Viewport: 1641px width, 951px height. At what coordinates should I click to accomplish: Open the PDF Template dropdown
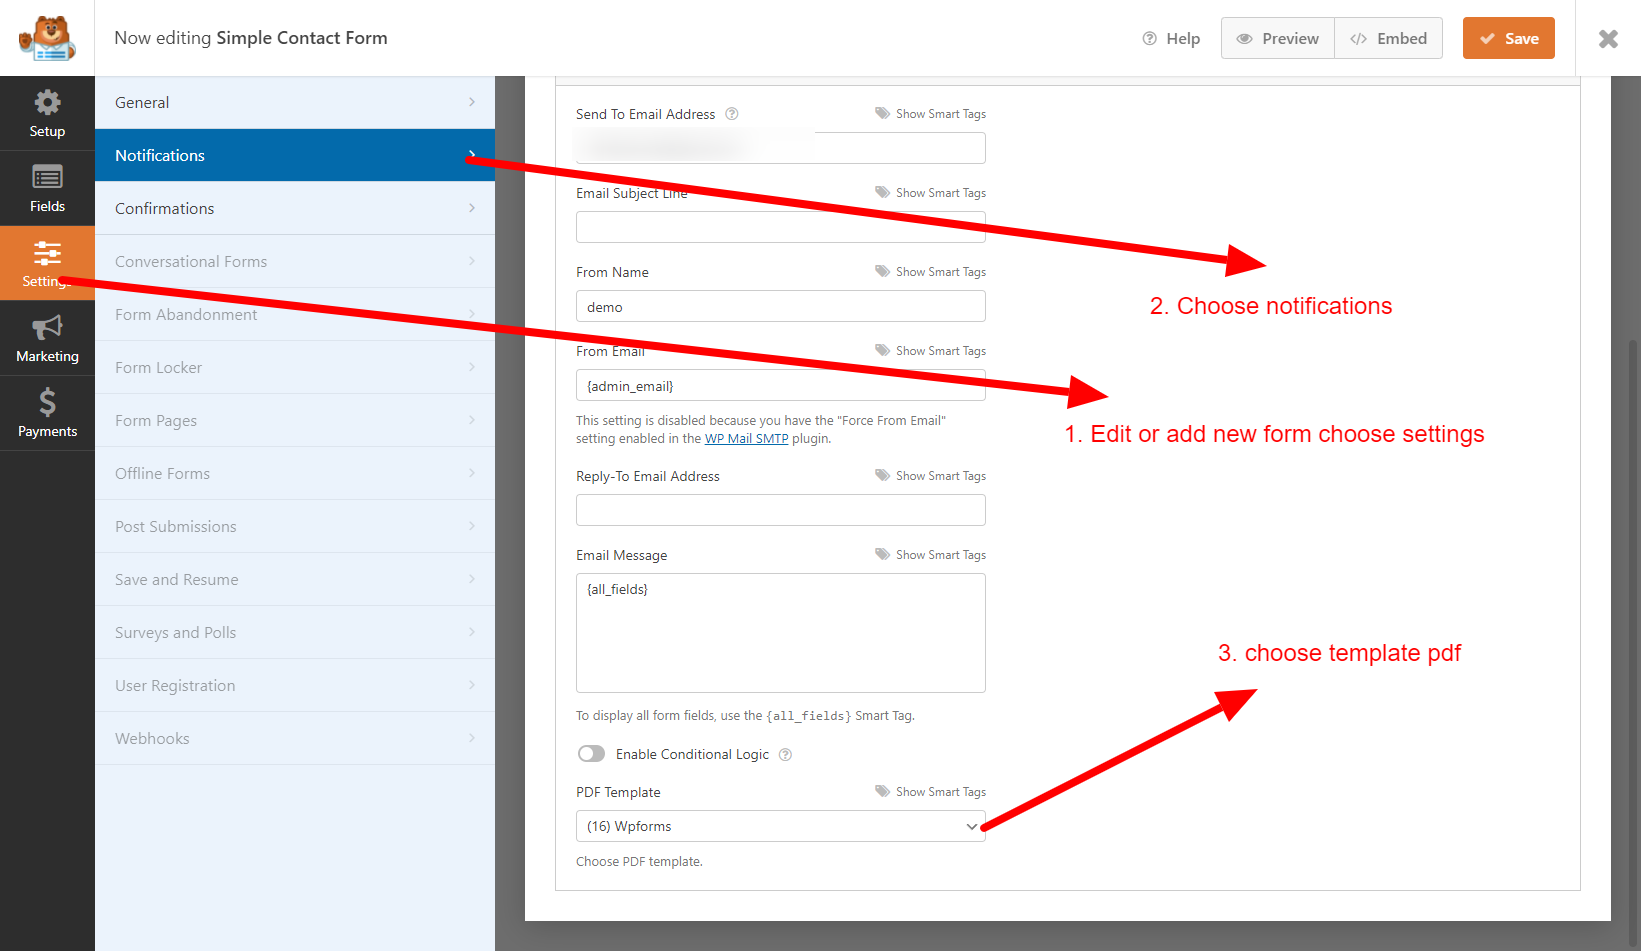click(x=780, y=826)
